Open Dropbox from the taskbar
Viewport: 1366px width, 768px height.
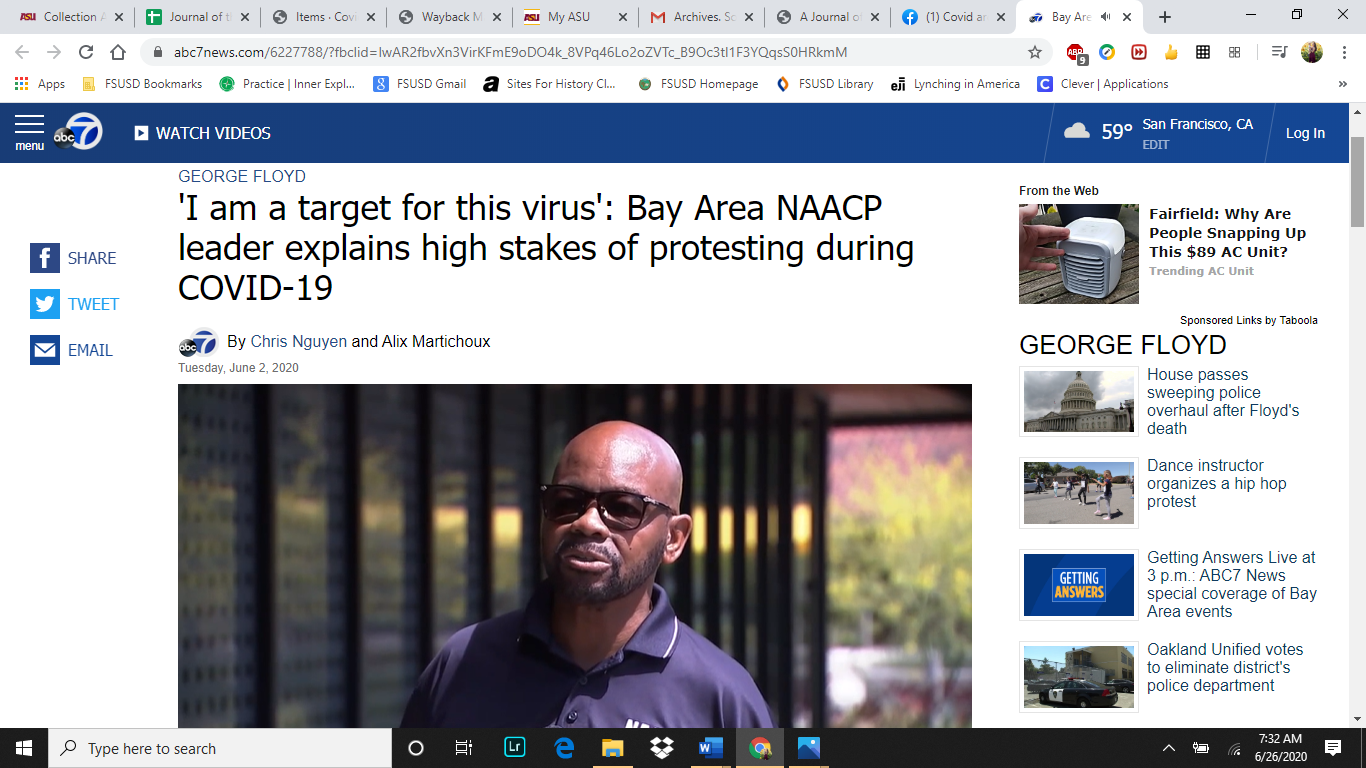(x=661, y=748)
